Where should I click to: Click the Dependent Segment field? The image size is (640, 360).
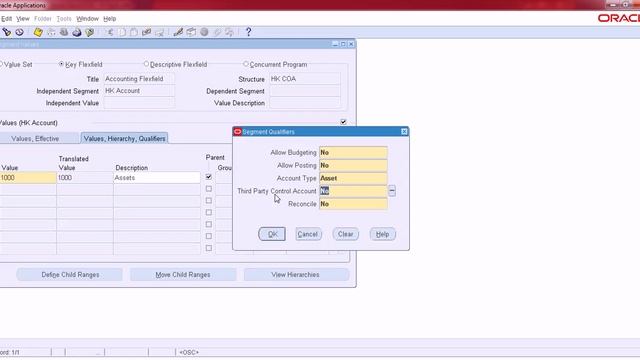point(305,91)
